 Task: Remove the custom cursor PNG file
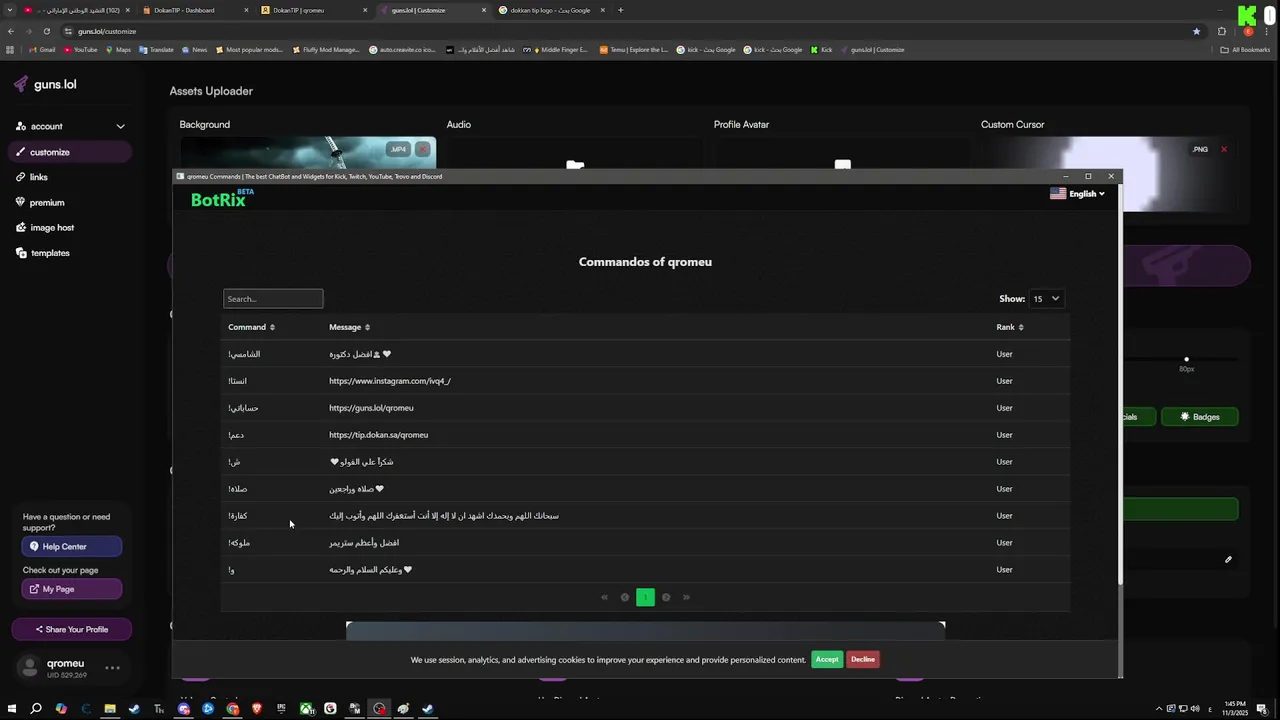[x=1223, y=149]
